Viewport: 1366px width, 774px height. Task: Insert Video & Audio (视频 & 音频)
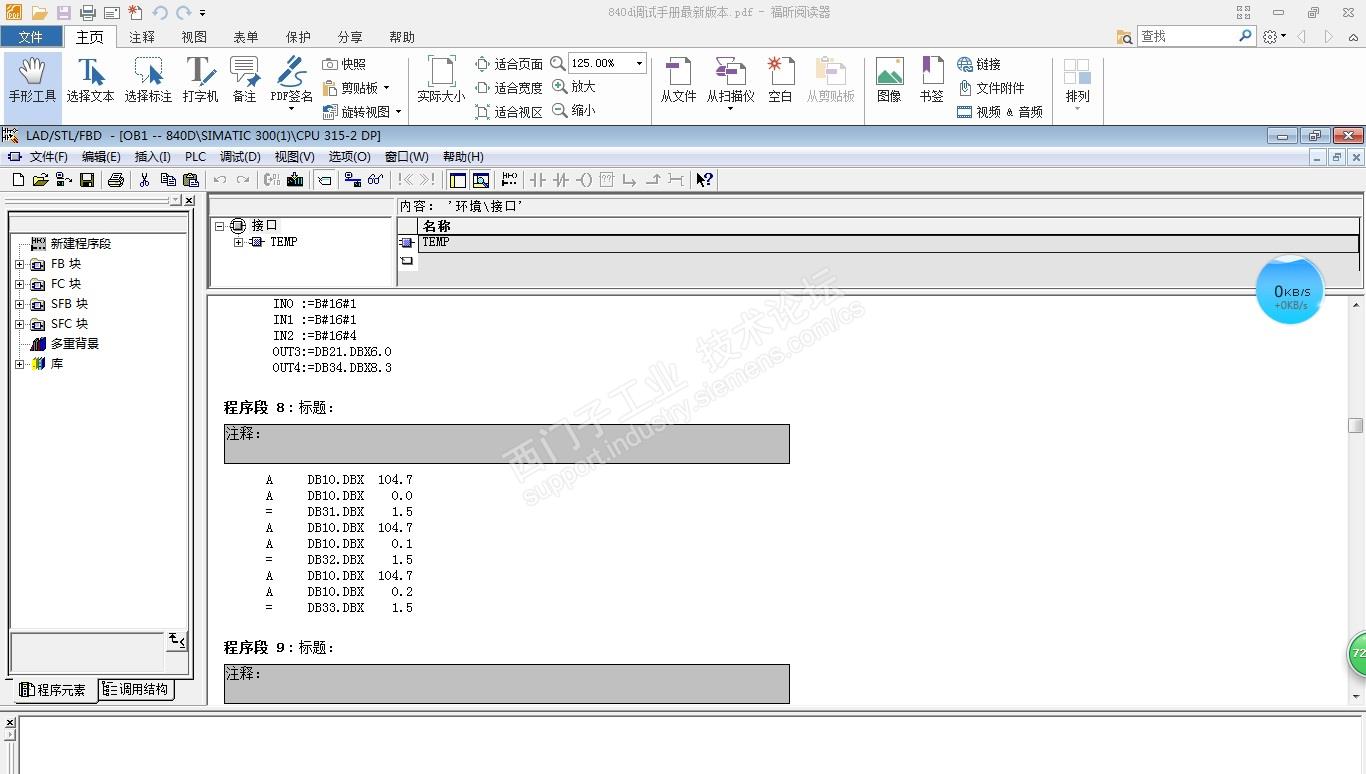[1000, 112]
